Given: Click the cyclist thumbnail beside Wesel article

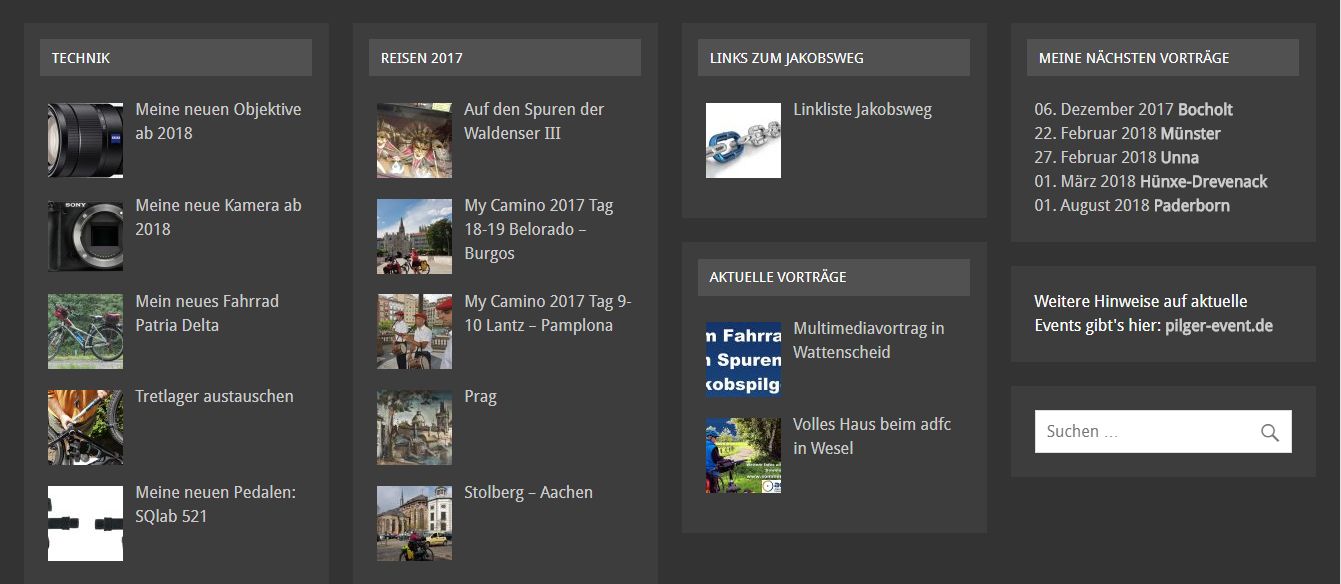Looking at the screenshot, I should [x=743, y=455].
